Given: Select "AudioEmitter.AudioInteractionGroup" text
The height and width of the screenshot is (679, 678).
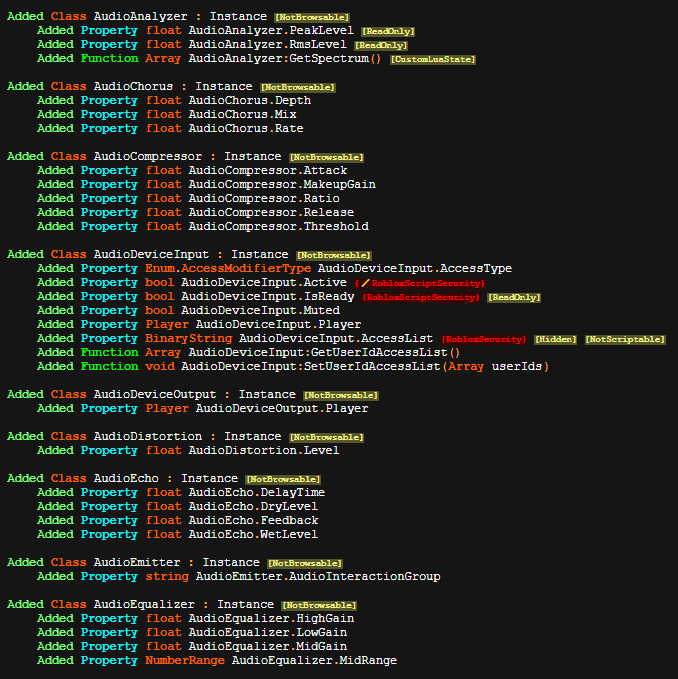Looking at the screenshot, I should 318,576.
